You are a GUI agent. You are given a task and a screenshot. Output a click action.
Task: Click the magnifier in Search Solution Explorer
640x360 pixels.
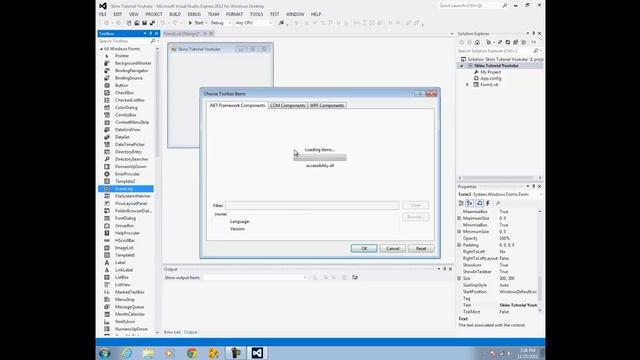[x=536, y=51]
